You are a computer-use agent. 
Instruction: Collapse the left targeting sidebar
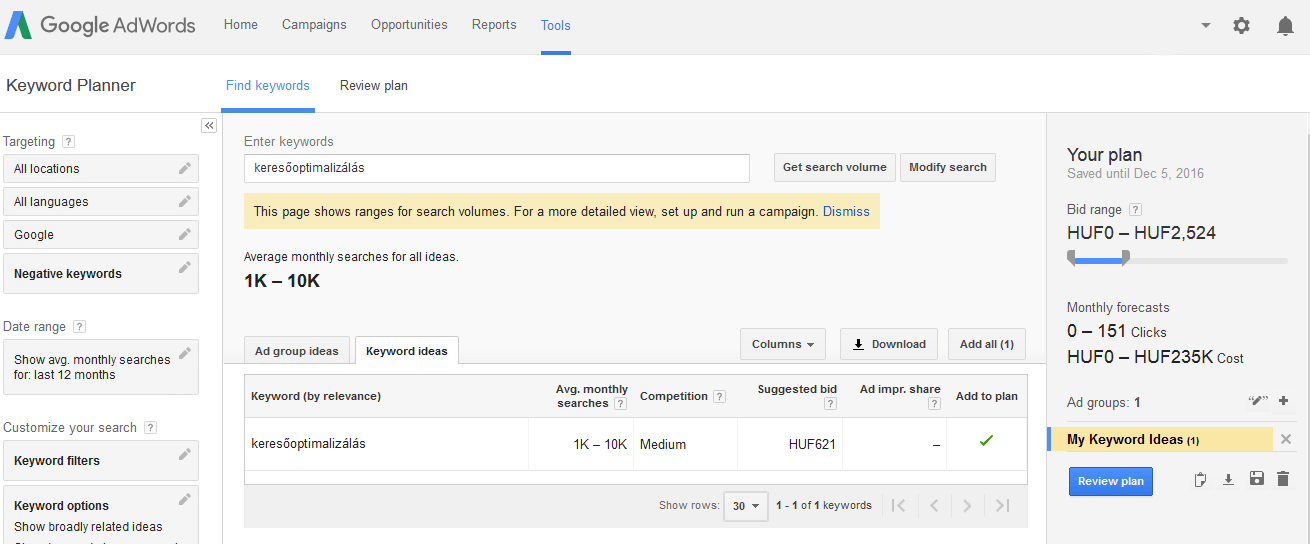pyautogui.click(x=209, y=126)
